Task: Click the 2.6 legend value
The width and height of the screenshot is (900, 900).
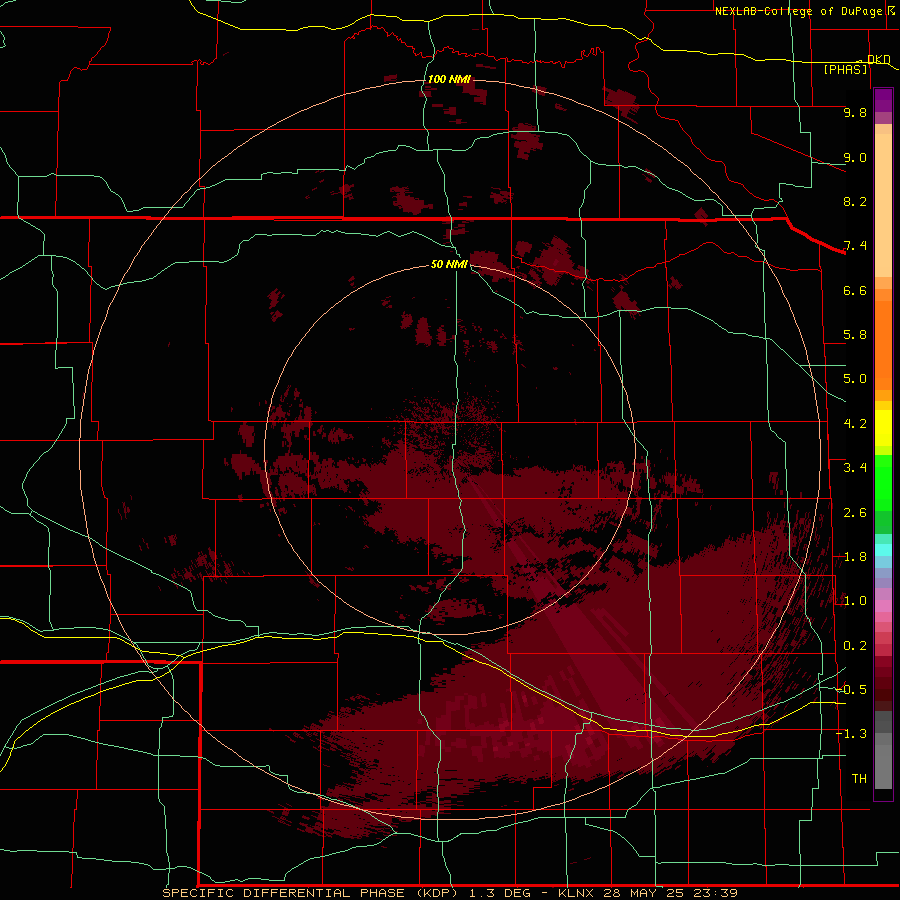Action: tap(855, 513)
